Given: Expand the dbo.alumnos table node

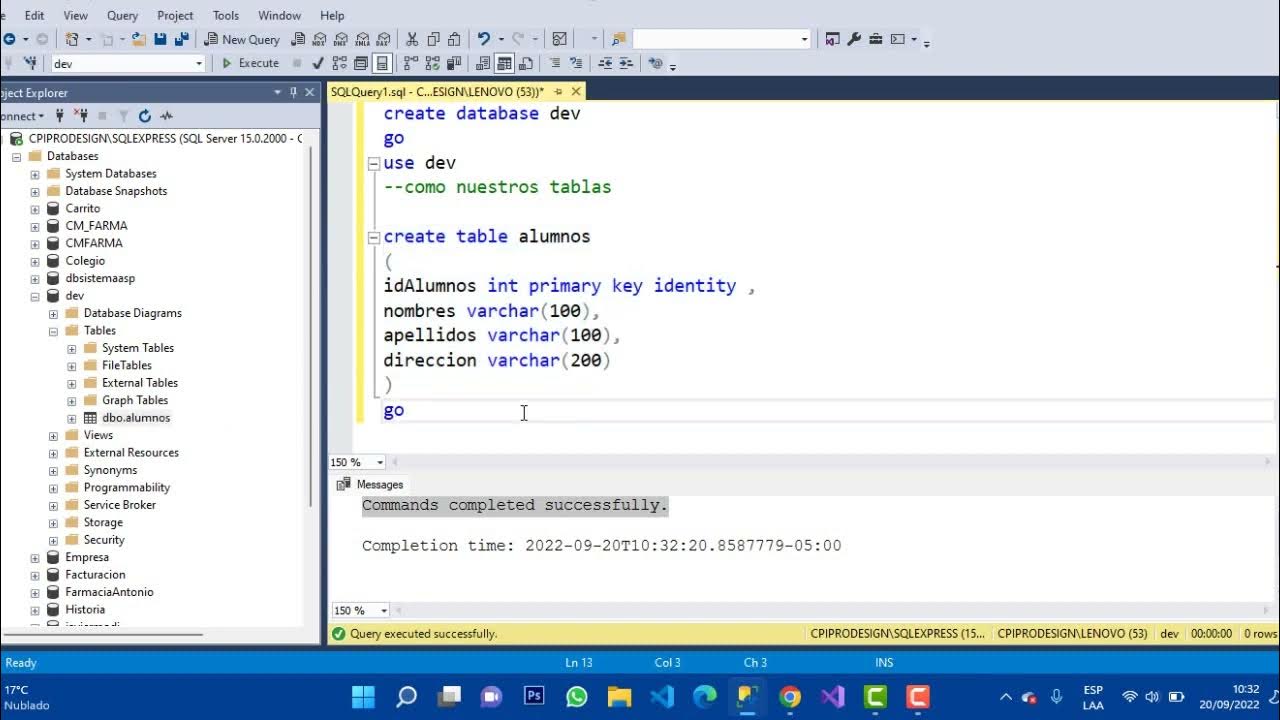Looking at the screenshot, I should (71, 418).
